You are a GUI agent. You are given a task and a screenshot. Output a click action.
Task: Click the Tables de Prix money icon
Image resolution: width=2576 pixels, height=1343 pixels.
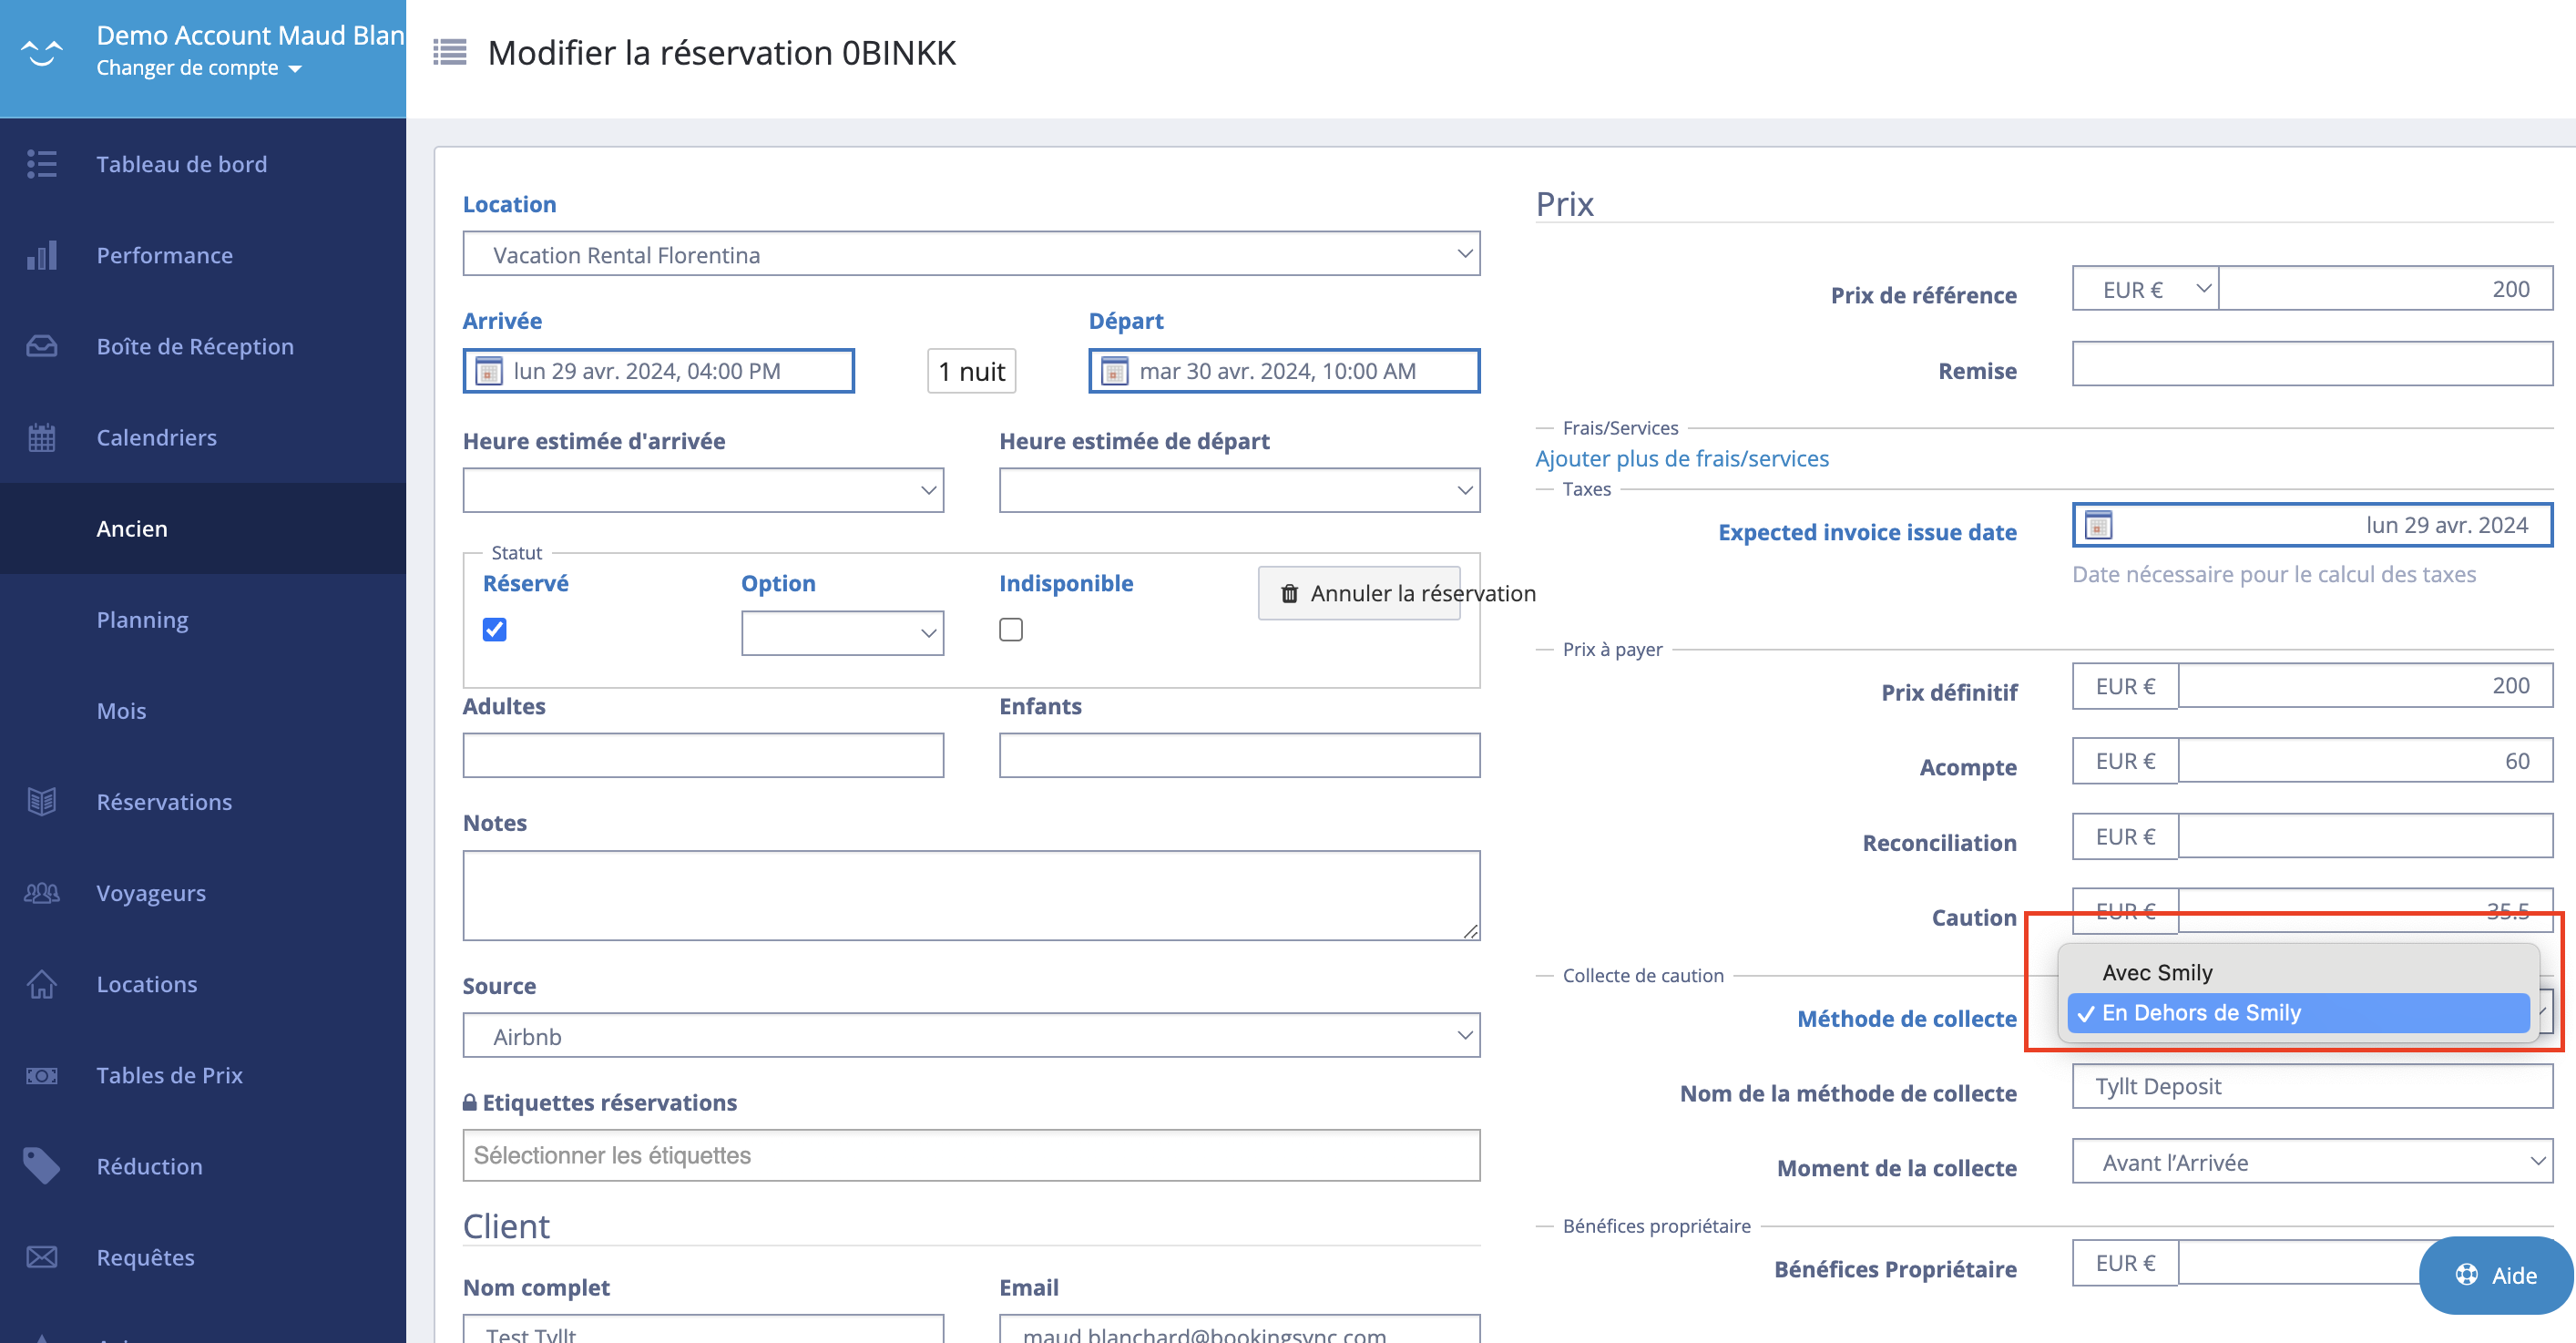pos(42,1075)
